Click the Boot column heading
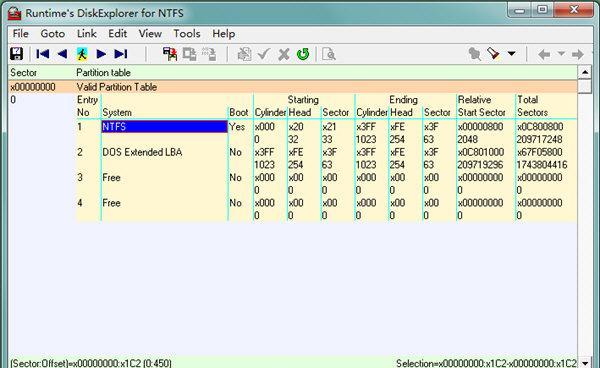 pos(238,112)
